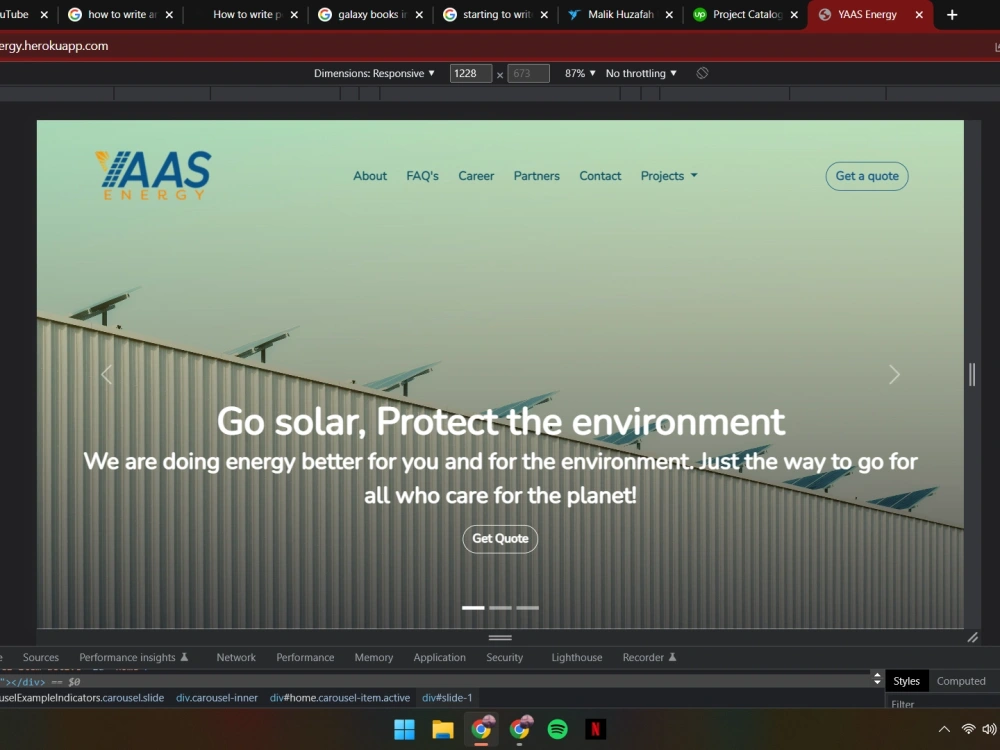
Task: Toggle the device rotation icon in DevTools toolbar
Action: (702, 72)
